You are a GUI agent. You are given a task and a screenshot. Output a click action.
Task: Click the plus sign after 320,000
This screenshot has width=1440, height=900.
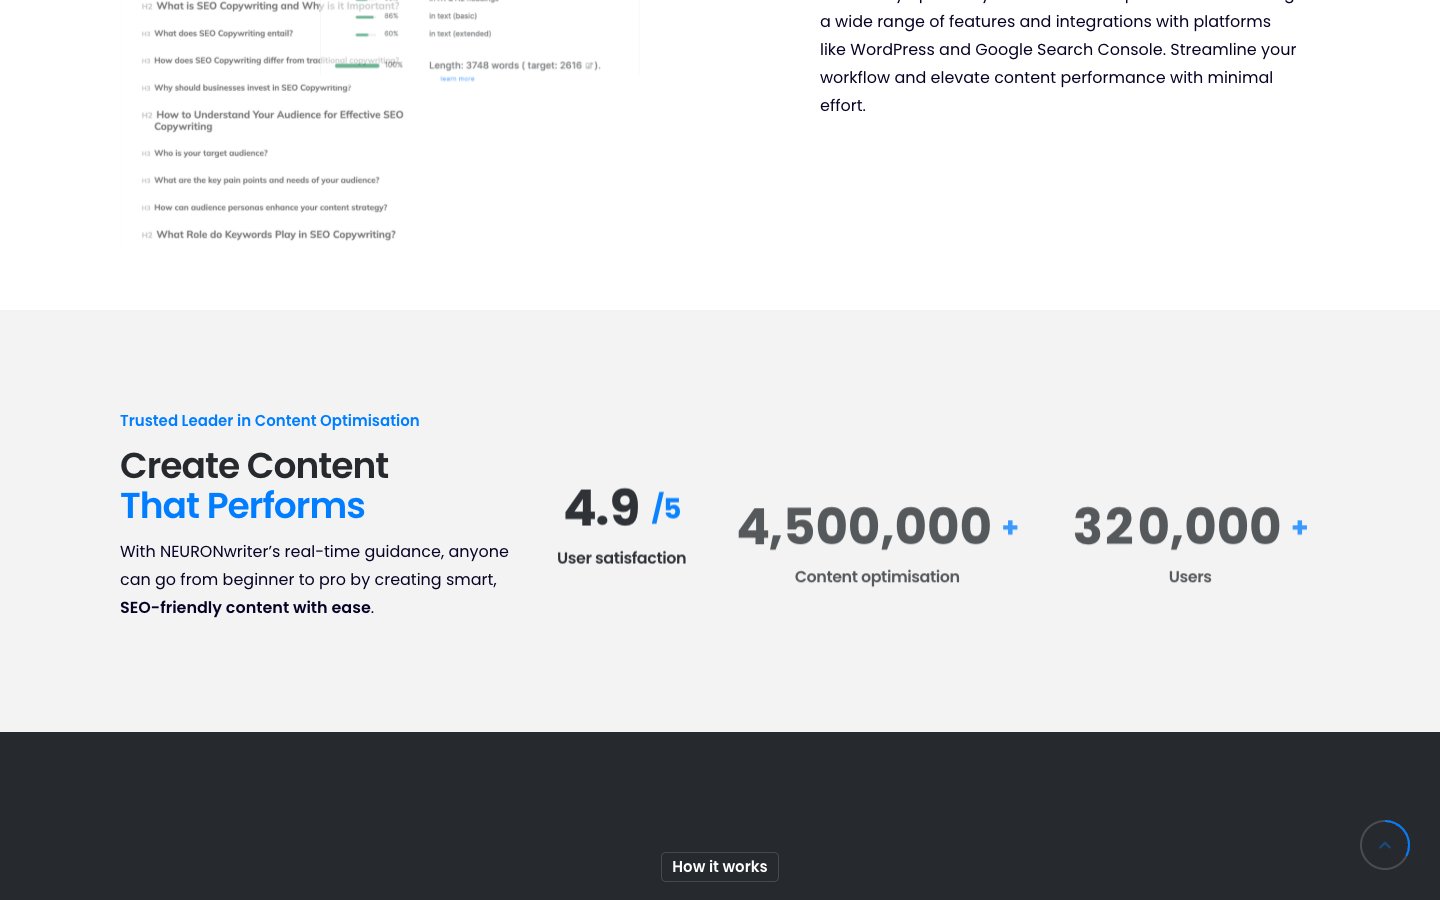pos(1299,527)
